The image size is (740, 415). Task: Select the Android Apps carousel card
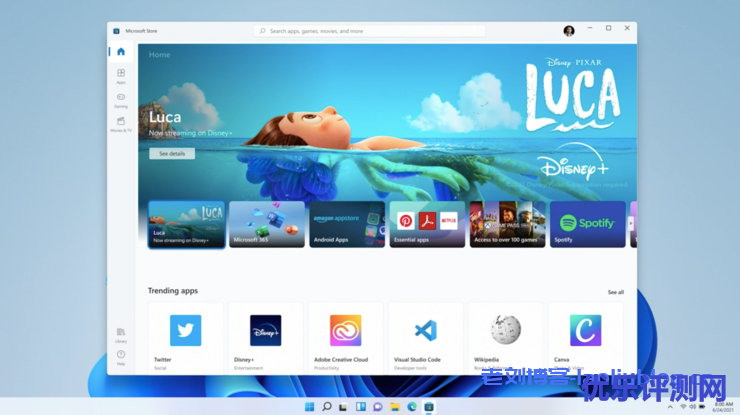click(x=347, y=224)
